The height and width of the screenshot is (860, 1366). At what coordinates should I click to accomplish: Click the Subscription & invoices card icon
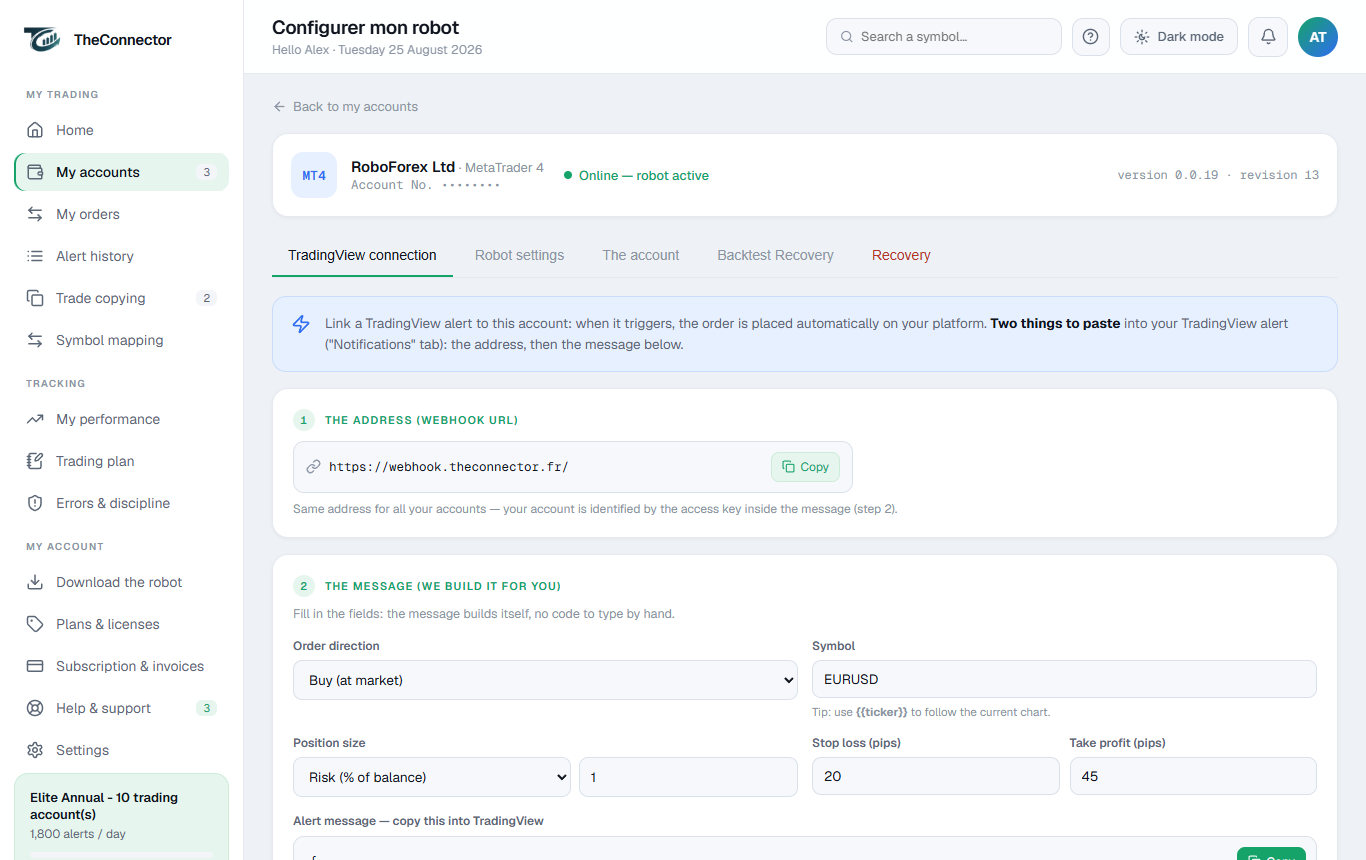coord(35,666)
